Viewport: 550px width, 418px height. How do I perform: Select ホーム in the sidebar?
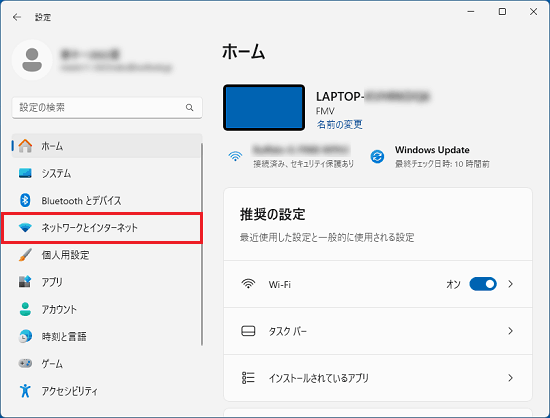[107, 146]
